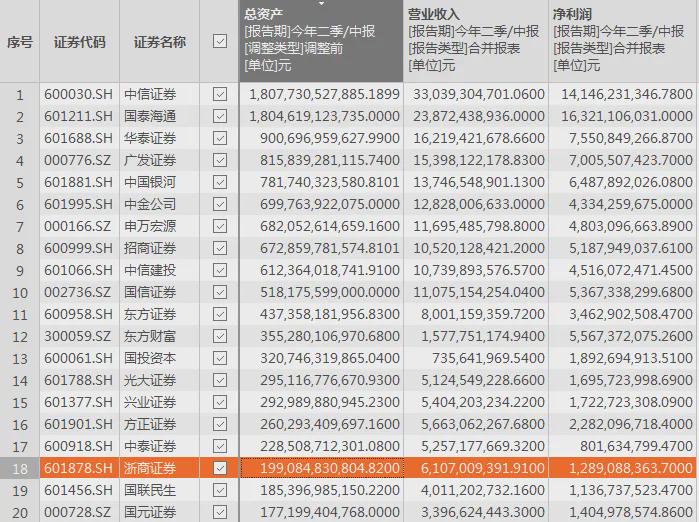This screenshot has height=522, width=699.
Task: Uncheck the checkbox for 浙商证券 row
Action: [220, 468]
